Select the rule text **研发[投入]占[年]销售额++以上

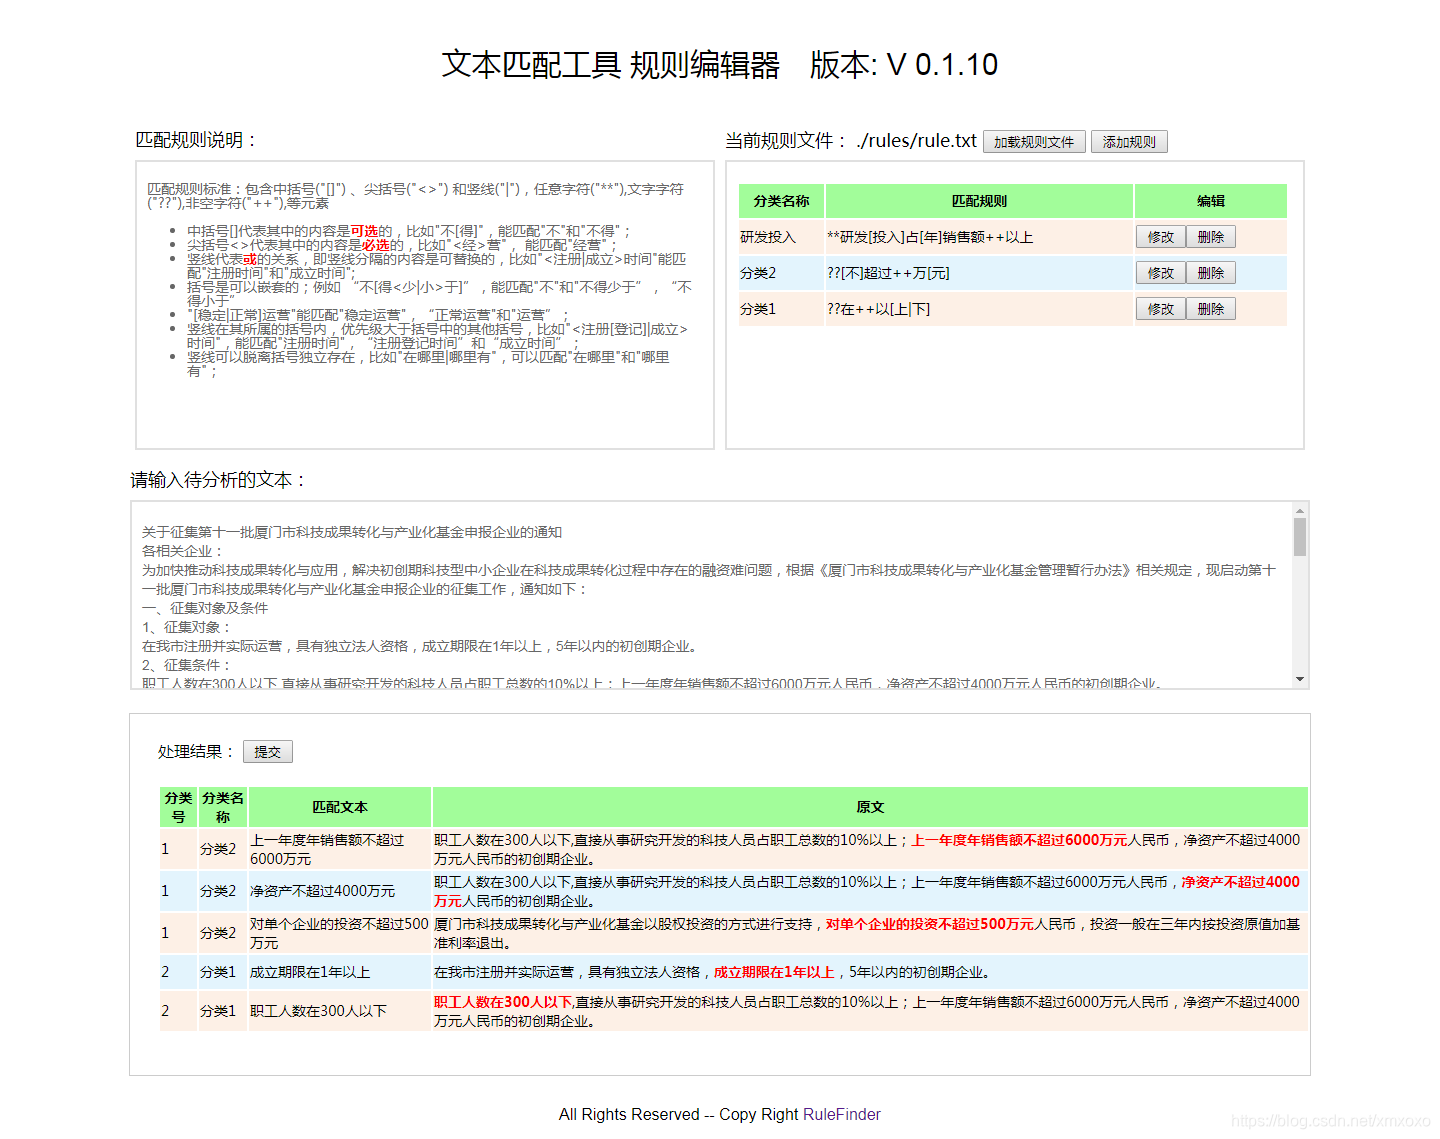(930, 237)
